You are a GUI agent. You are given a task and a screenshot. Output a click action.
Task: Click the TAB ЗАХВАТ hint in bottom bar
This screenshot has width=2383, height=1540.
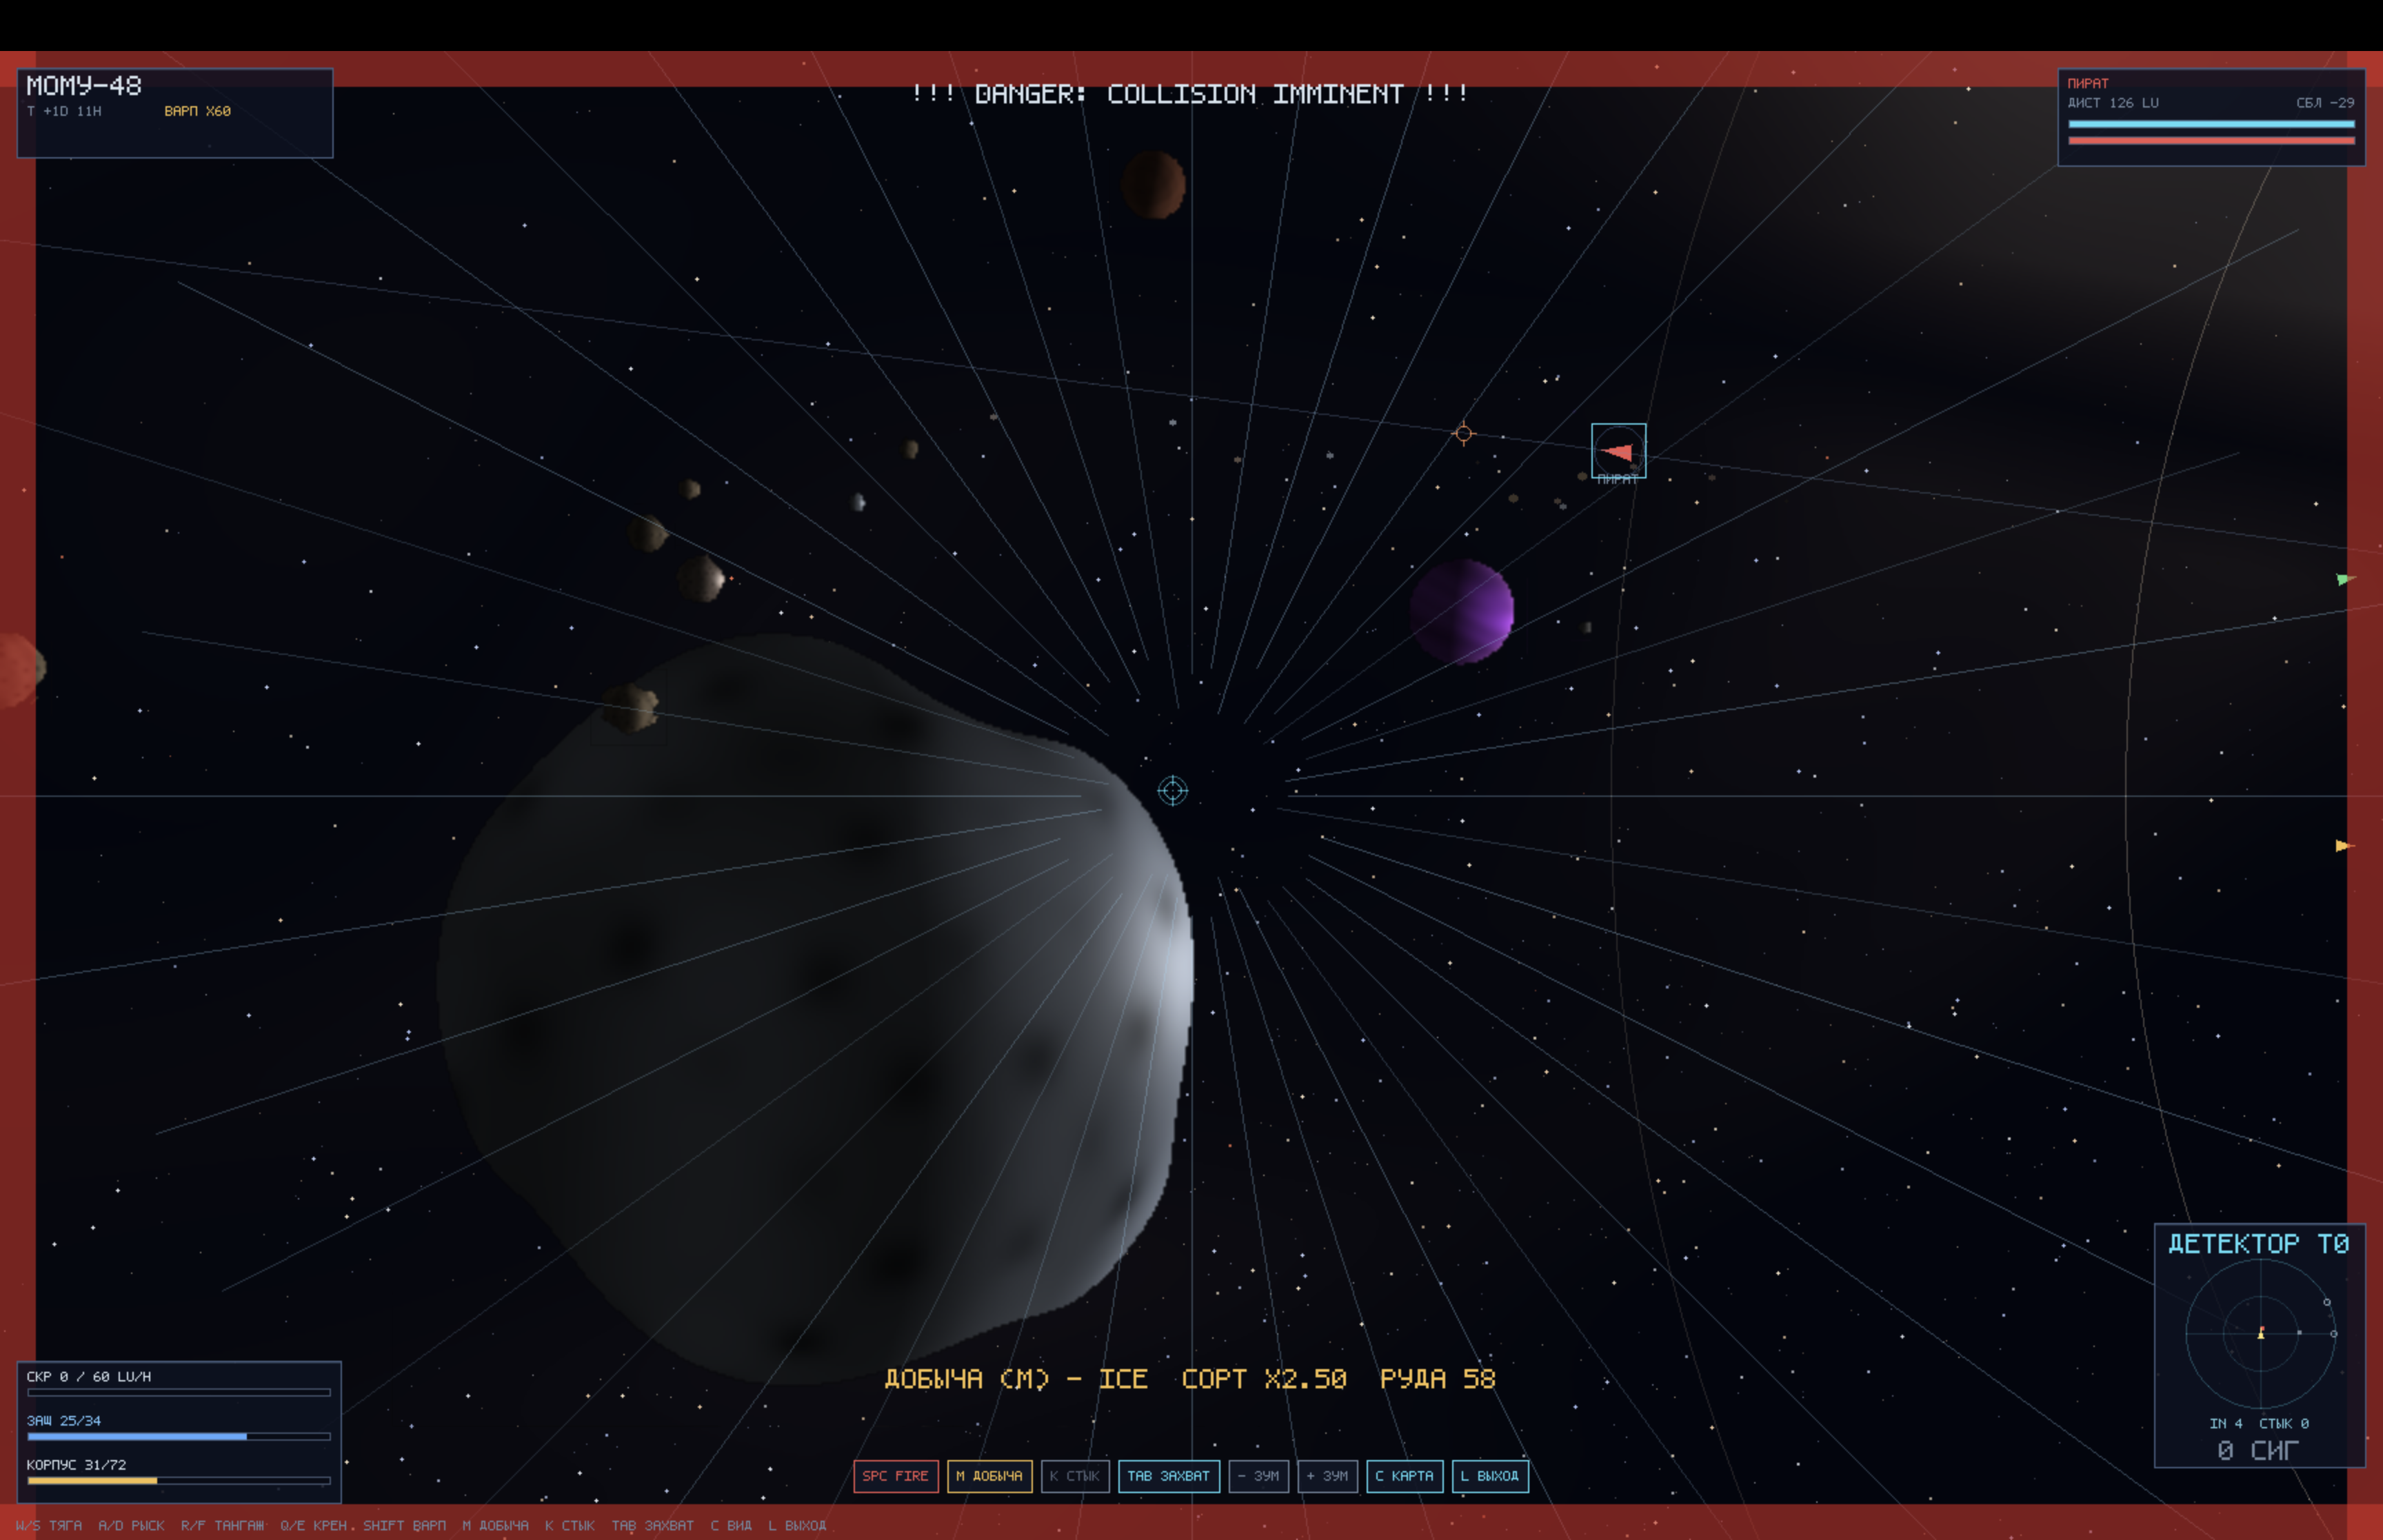652,1525
